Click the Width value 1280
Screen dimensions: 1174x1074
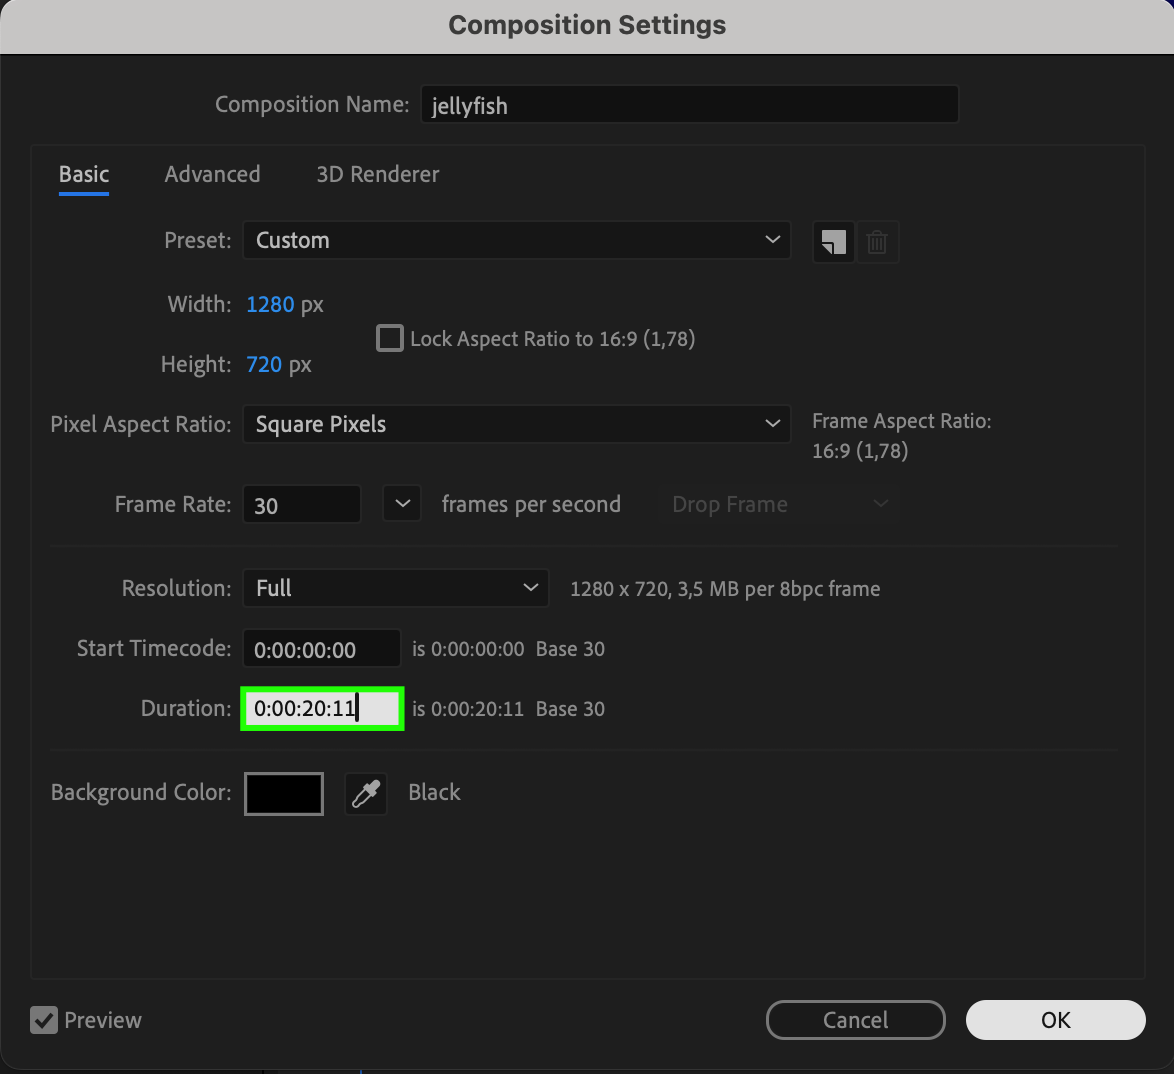270,304
